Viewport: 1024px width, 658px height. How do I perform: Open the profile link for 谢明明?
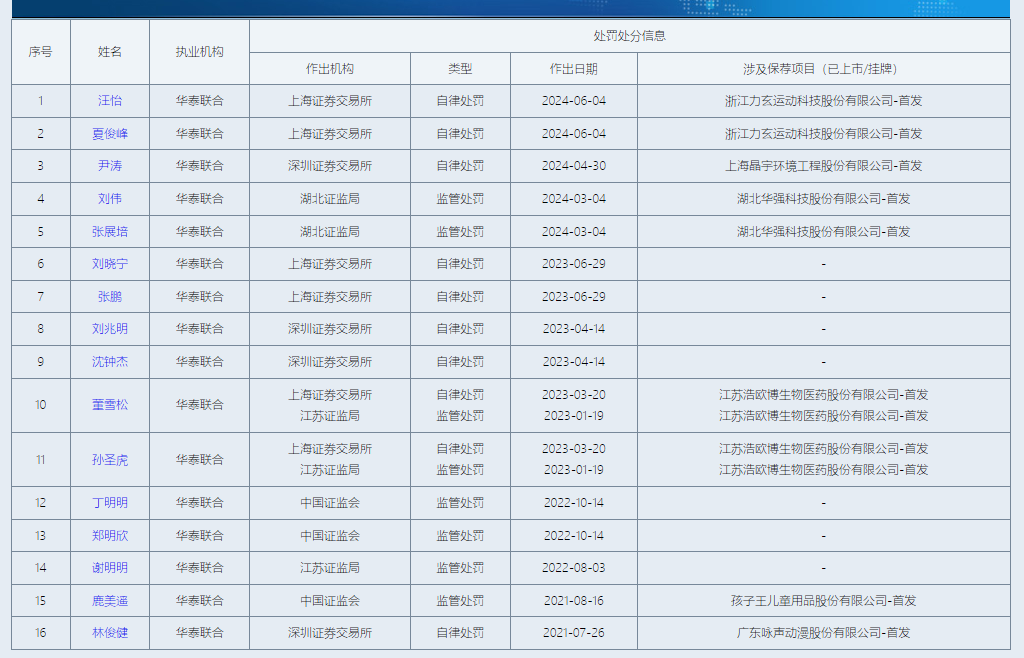[110, 568]
